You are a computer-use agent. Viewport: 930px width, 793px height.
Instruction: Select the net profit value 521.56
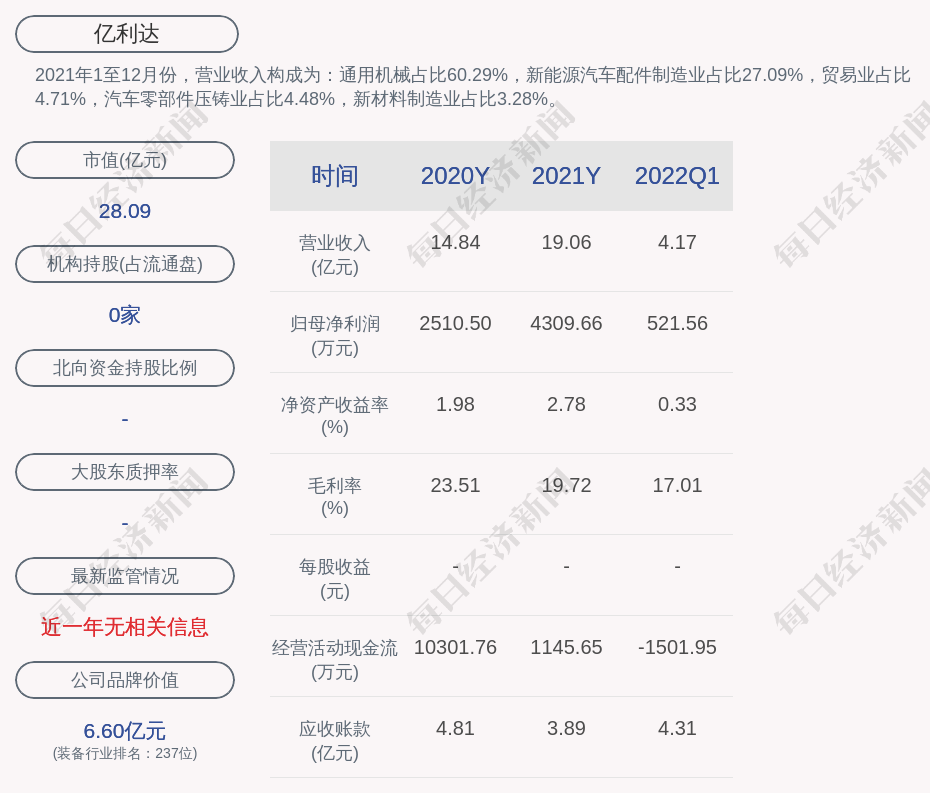(677, 323)
